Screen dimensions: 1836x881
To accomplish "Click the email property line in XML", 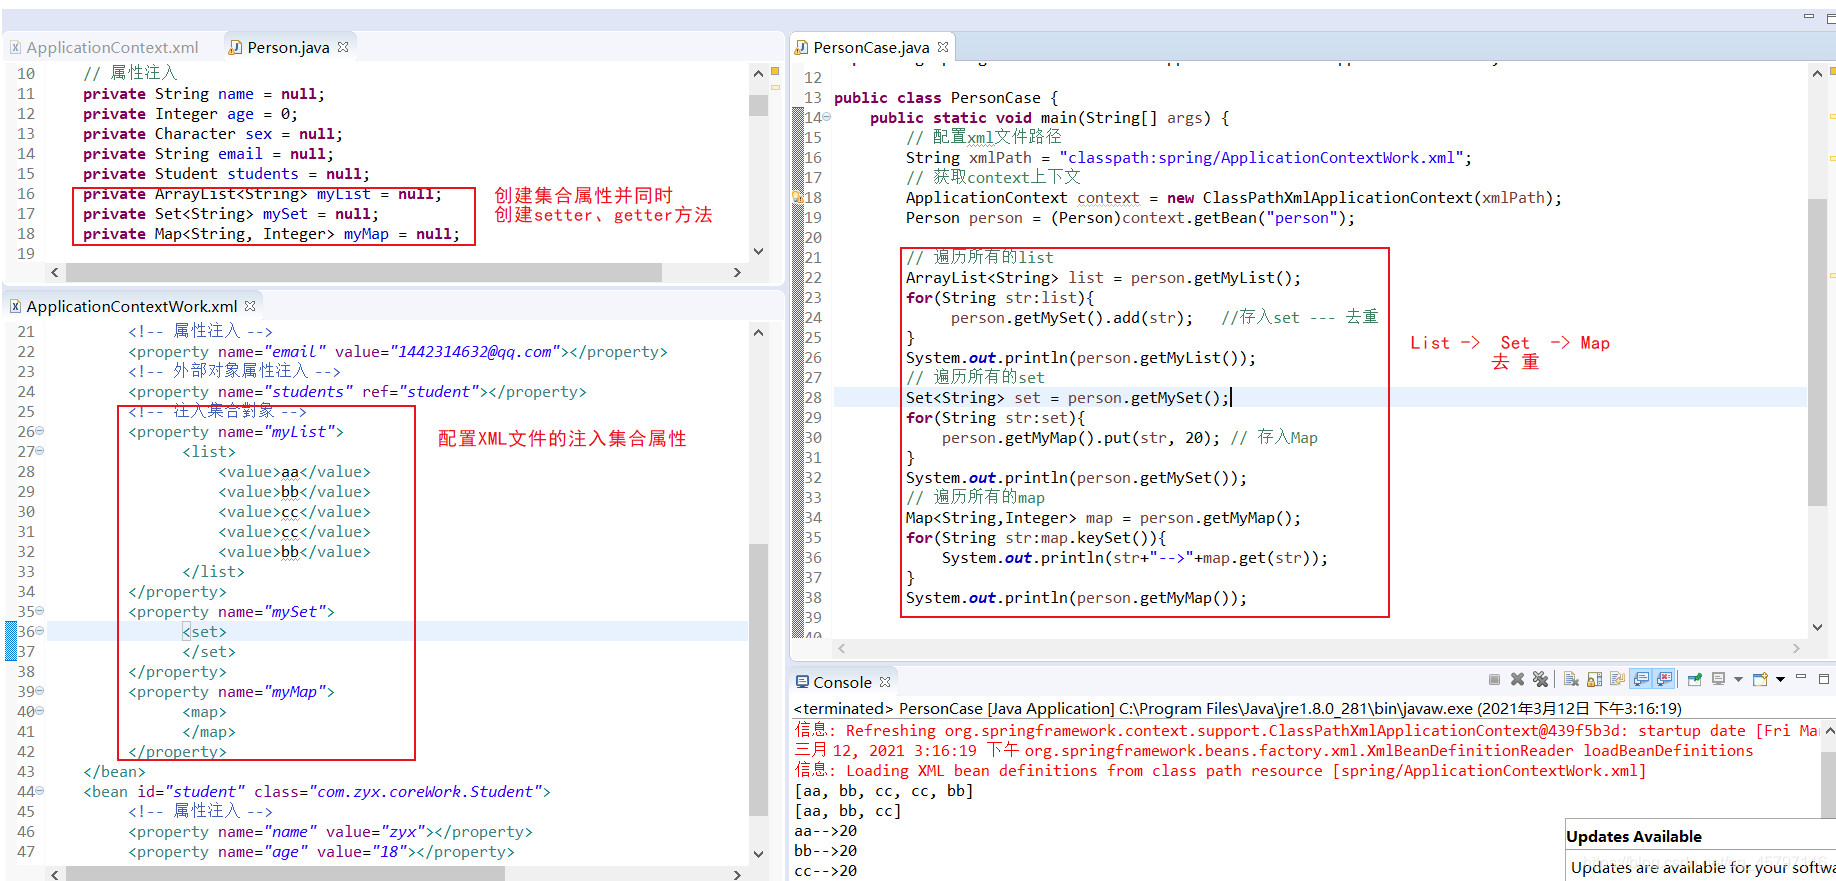I will tap(397, 352).
